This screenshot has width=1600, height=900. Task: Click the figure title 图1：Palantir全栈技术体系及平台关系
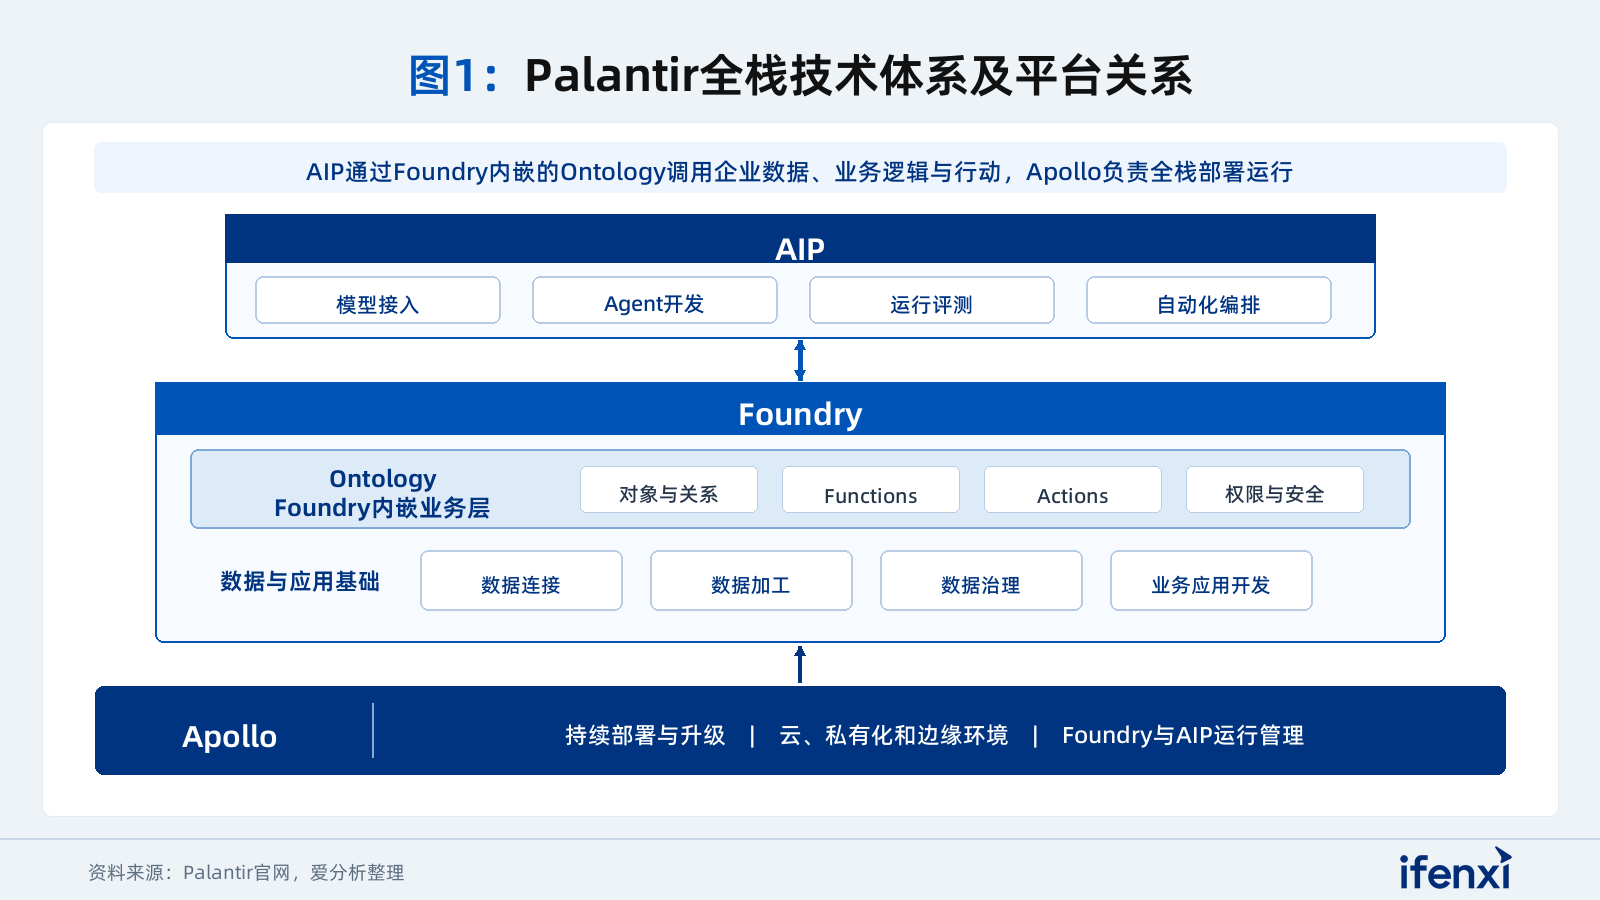click(x=800, y=76)
